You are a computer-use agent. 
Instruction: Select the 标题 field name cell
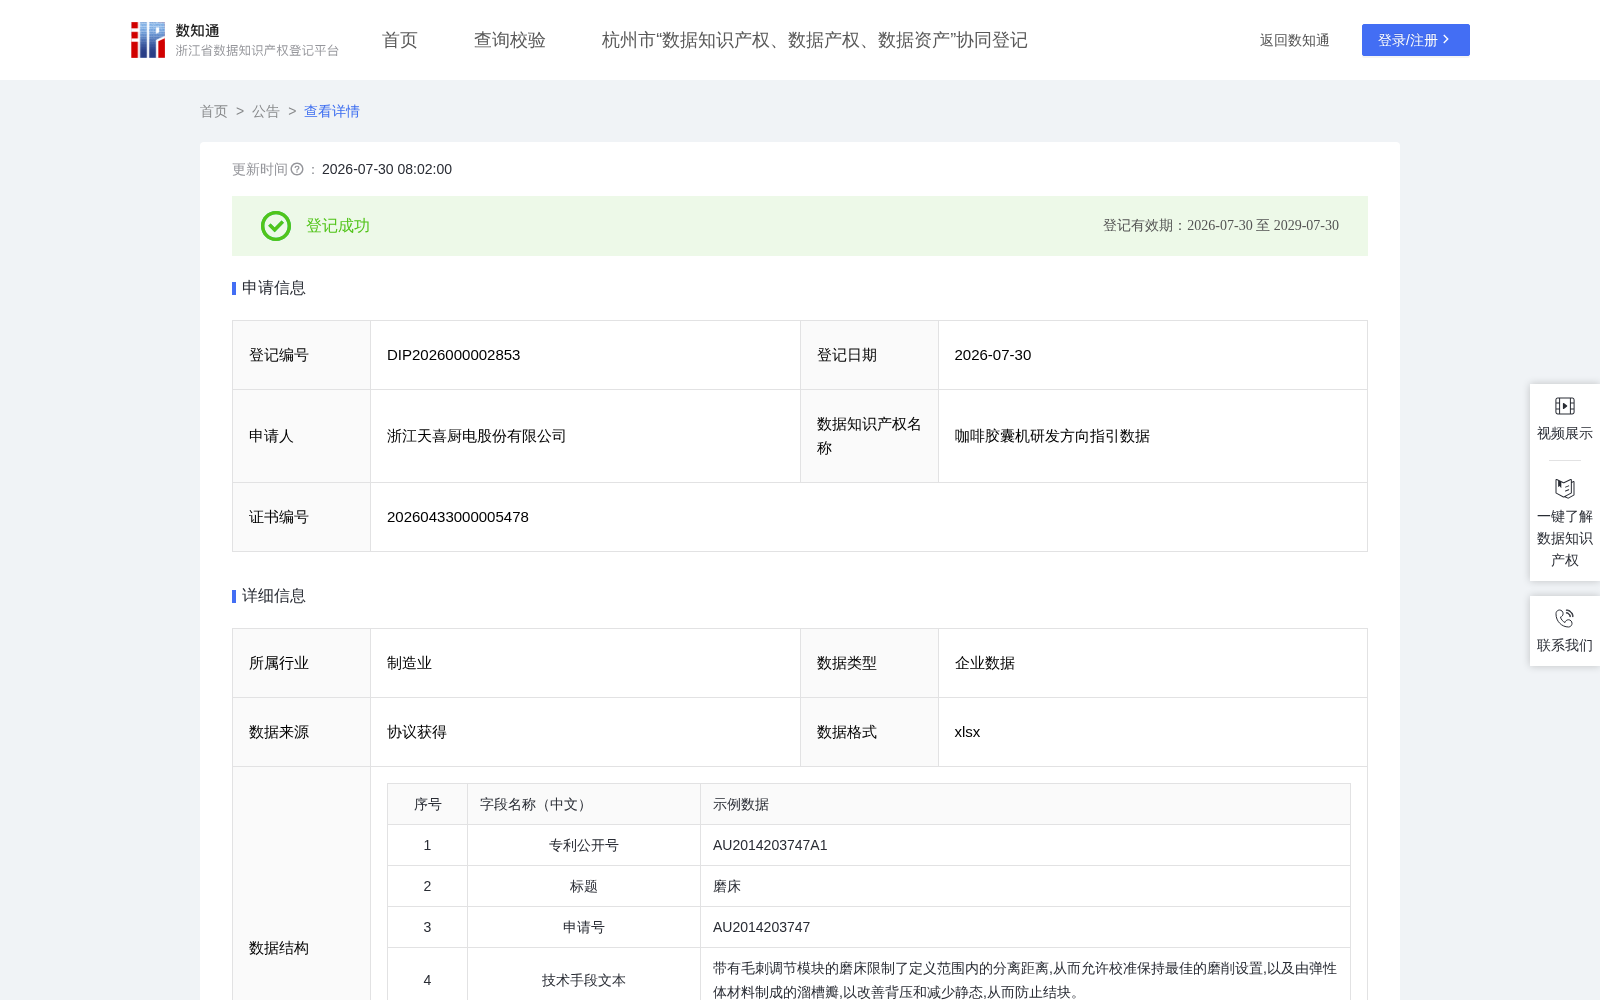pyautogui.click(x=584, y=886)
